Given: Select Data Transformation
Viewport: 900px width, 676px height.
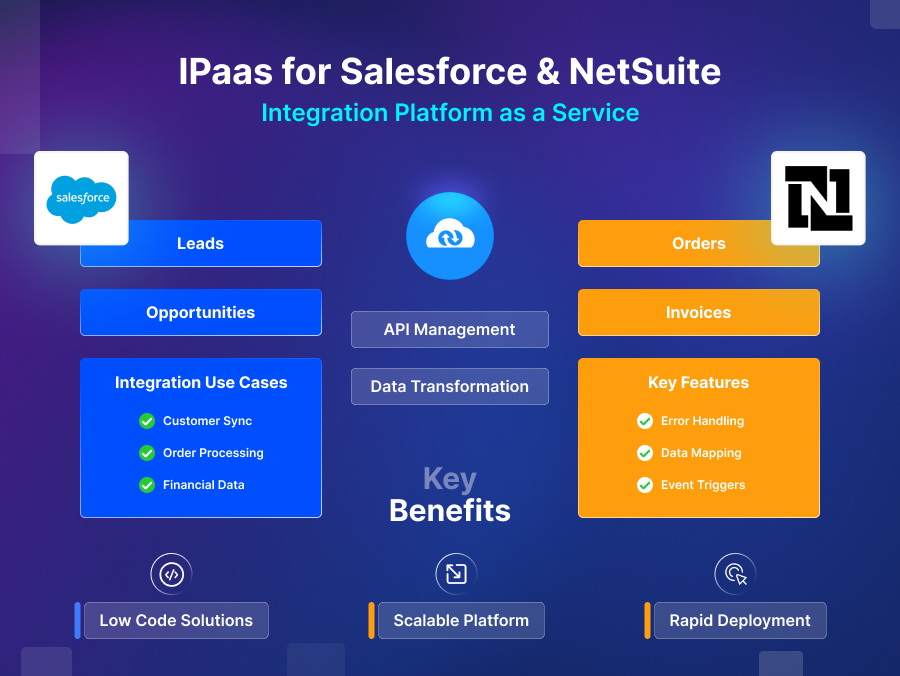Looking at the screenshot, I should tap(450, 386).
